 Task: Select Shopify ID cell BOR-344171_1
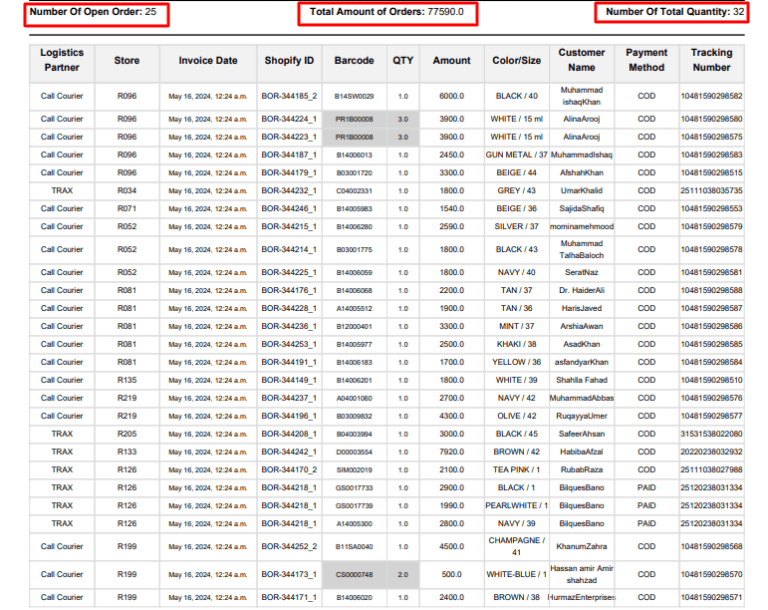(x=289, y=597)
